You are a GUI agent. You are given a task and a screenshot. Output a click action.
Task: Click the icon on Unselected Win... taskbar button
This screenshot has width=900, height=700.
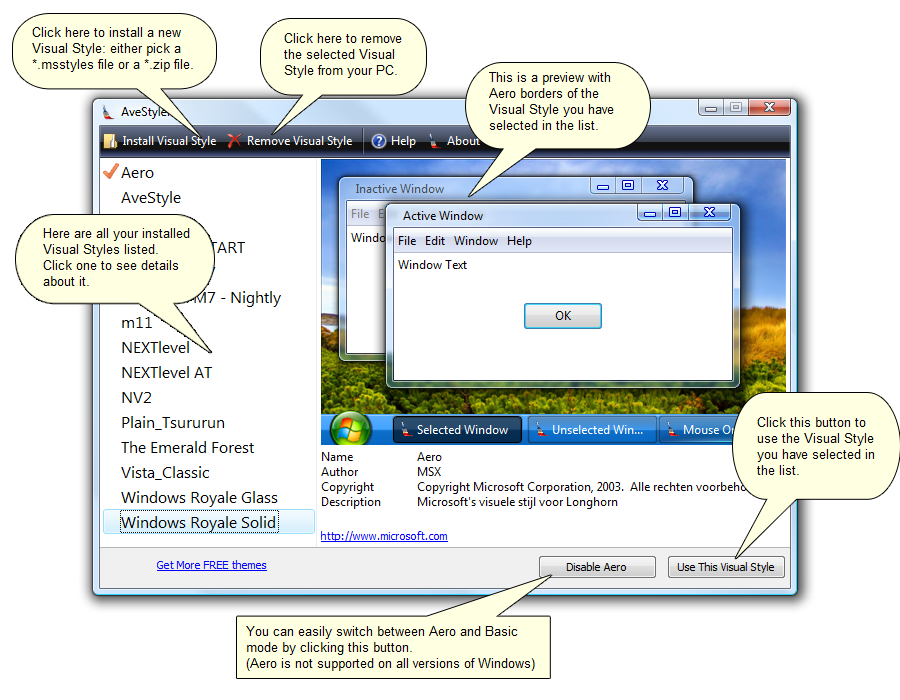tap(541, 429)
